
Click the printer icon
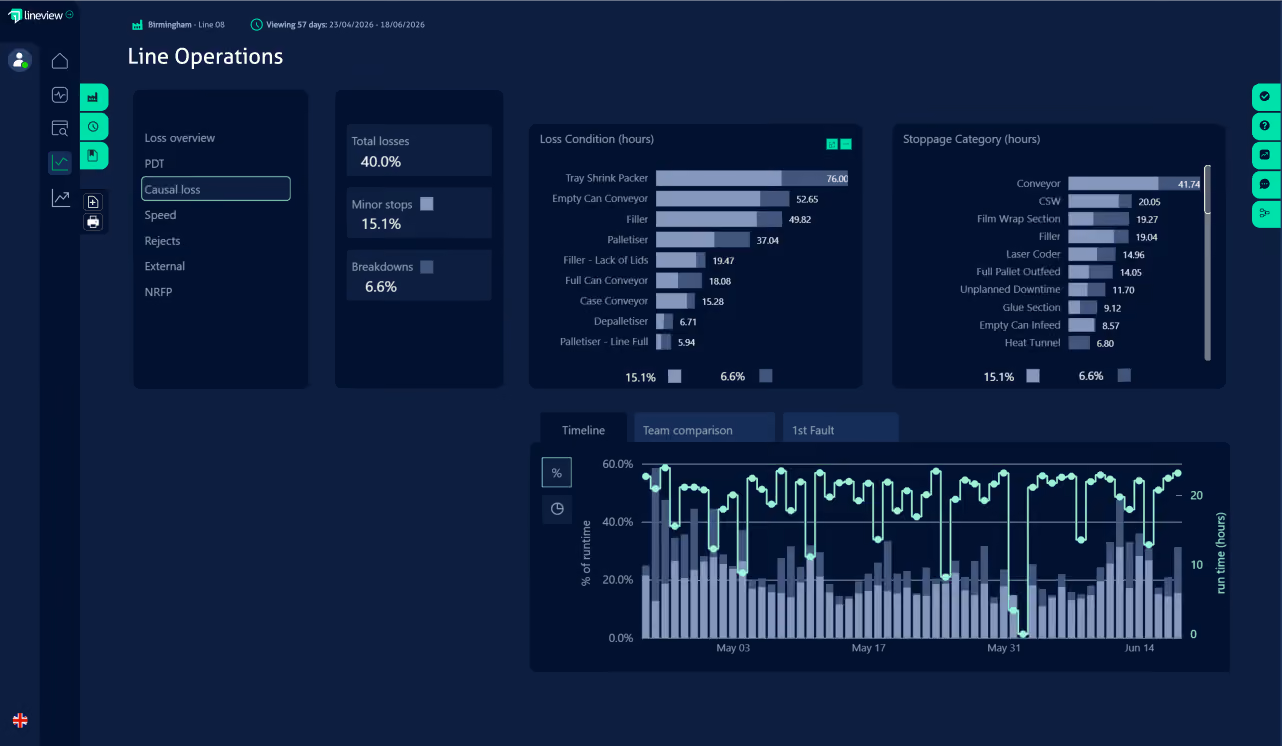(93, 222)
